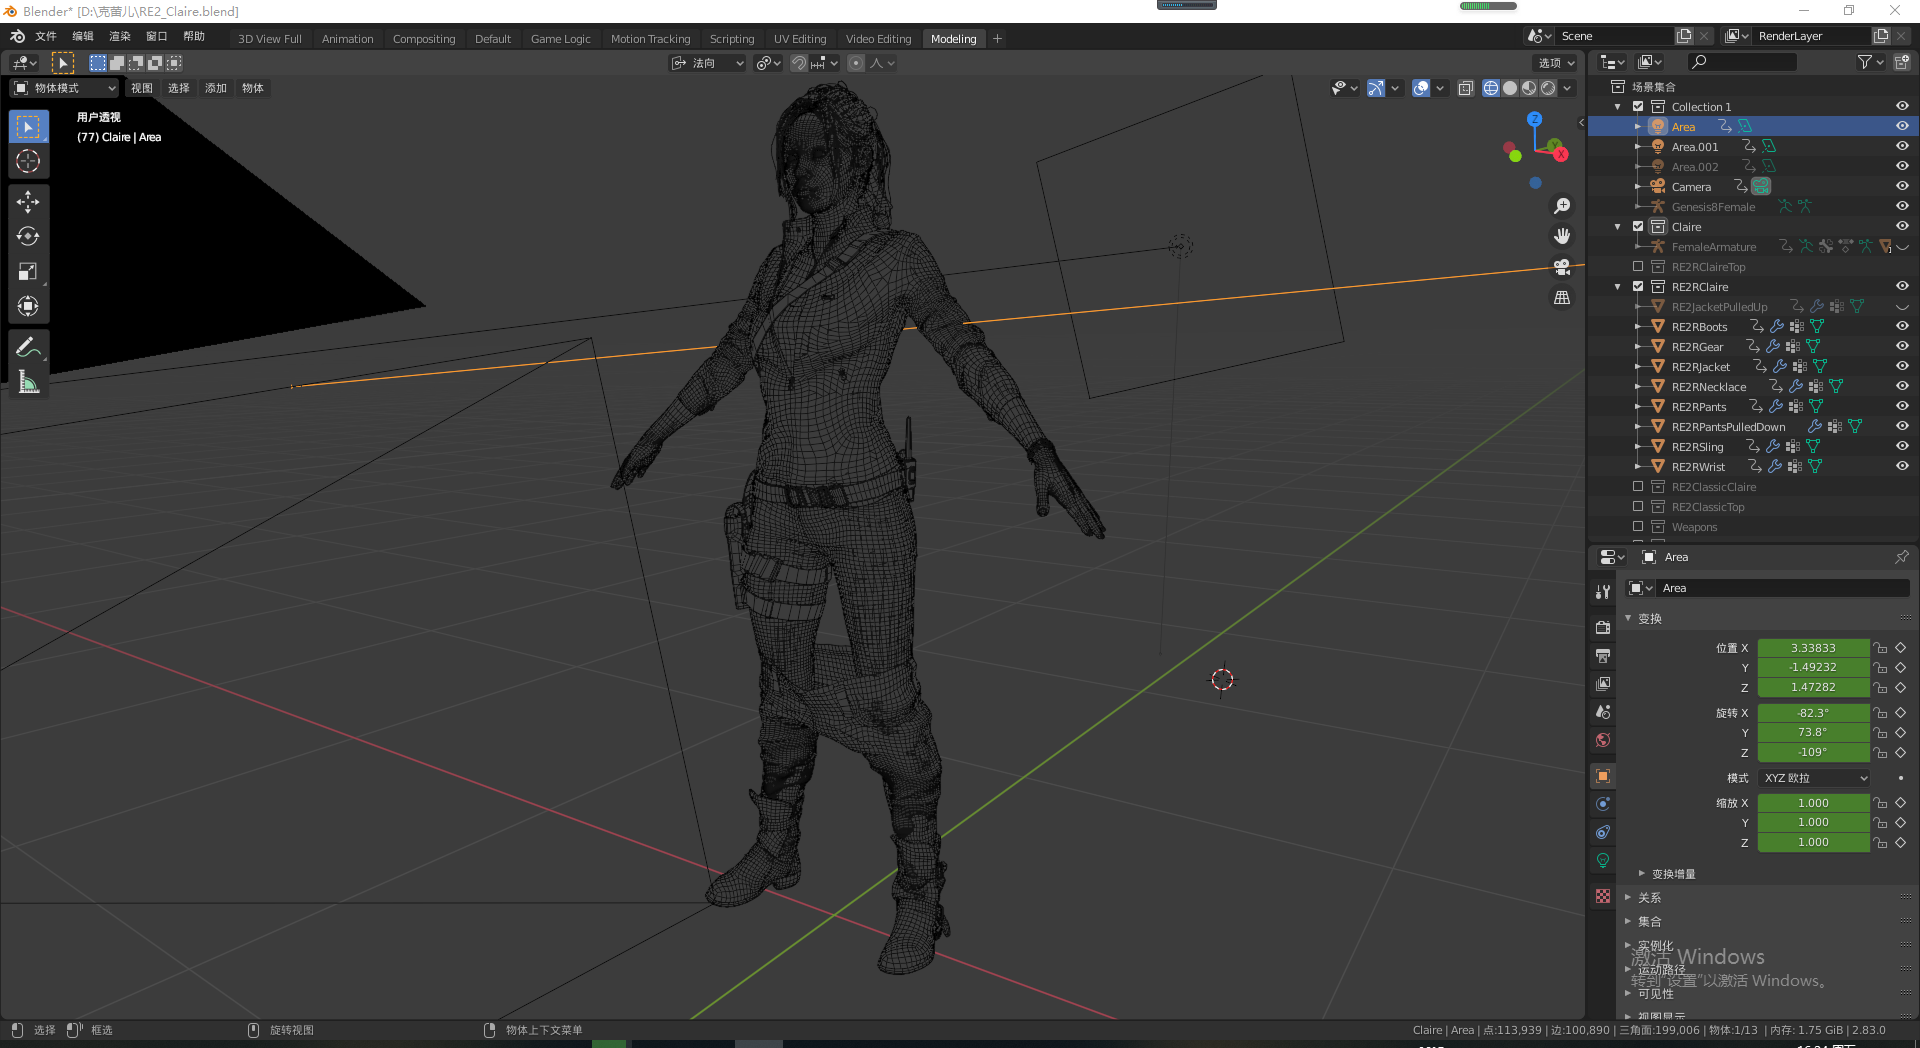Activate the 3D cursor tool
The height and width of the screenshot is (1048, 1920).
pos(28,161)
